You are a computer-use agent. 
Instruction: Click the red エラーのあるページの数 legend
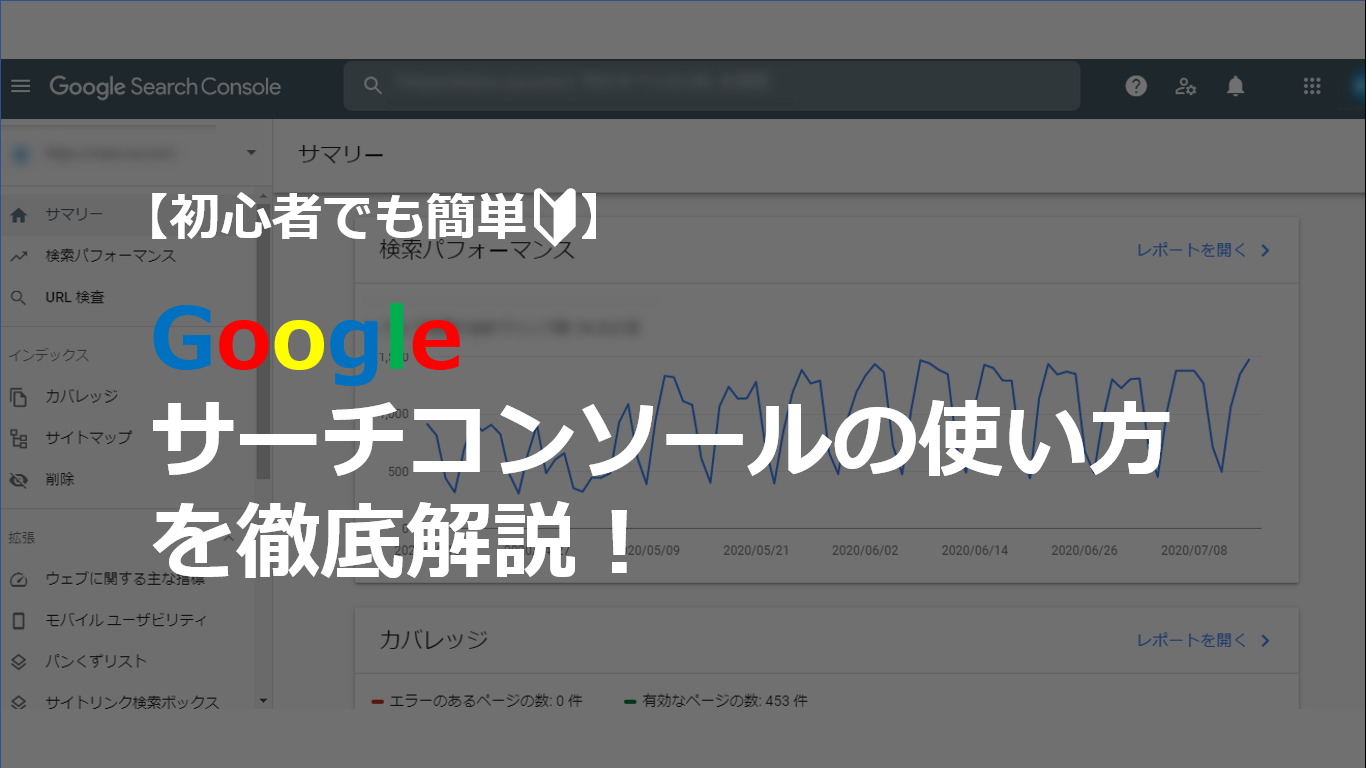[x=476, y=701]
